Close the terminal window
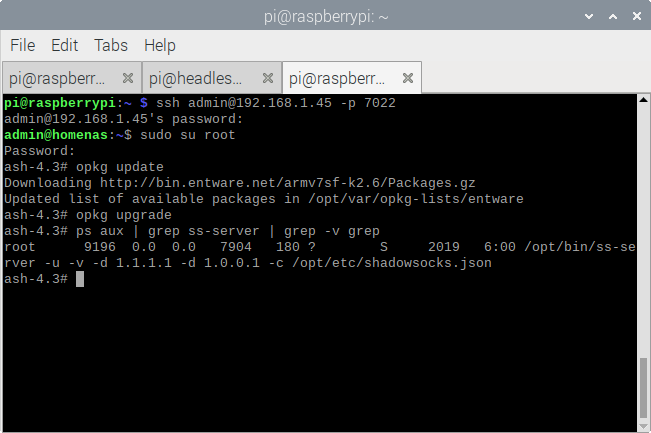This screenshot has width=651, height=433. [637, 16]
